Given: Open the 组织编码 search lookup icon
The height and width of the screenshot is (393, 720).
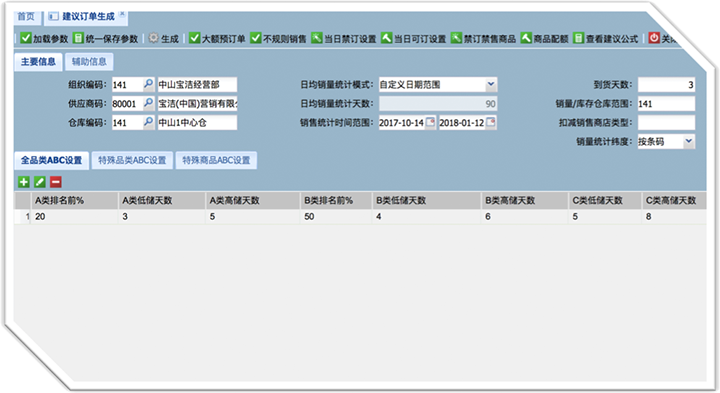Looking at the screenshot, I should point(149,84).
